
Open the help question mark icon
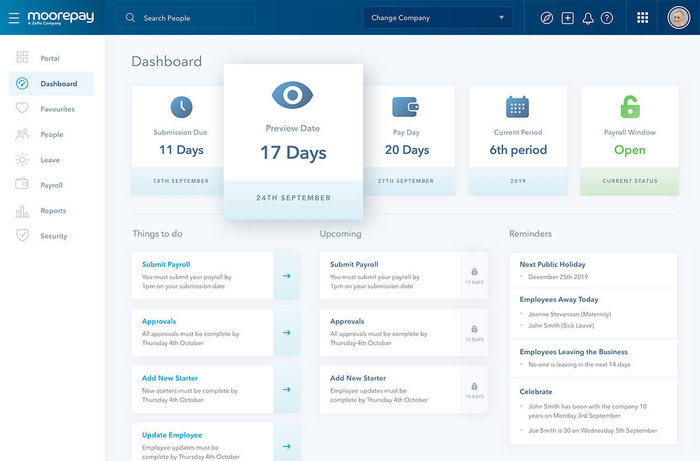[607, 18]
